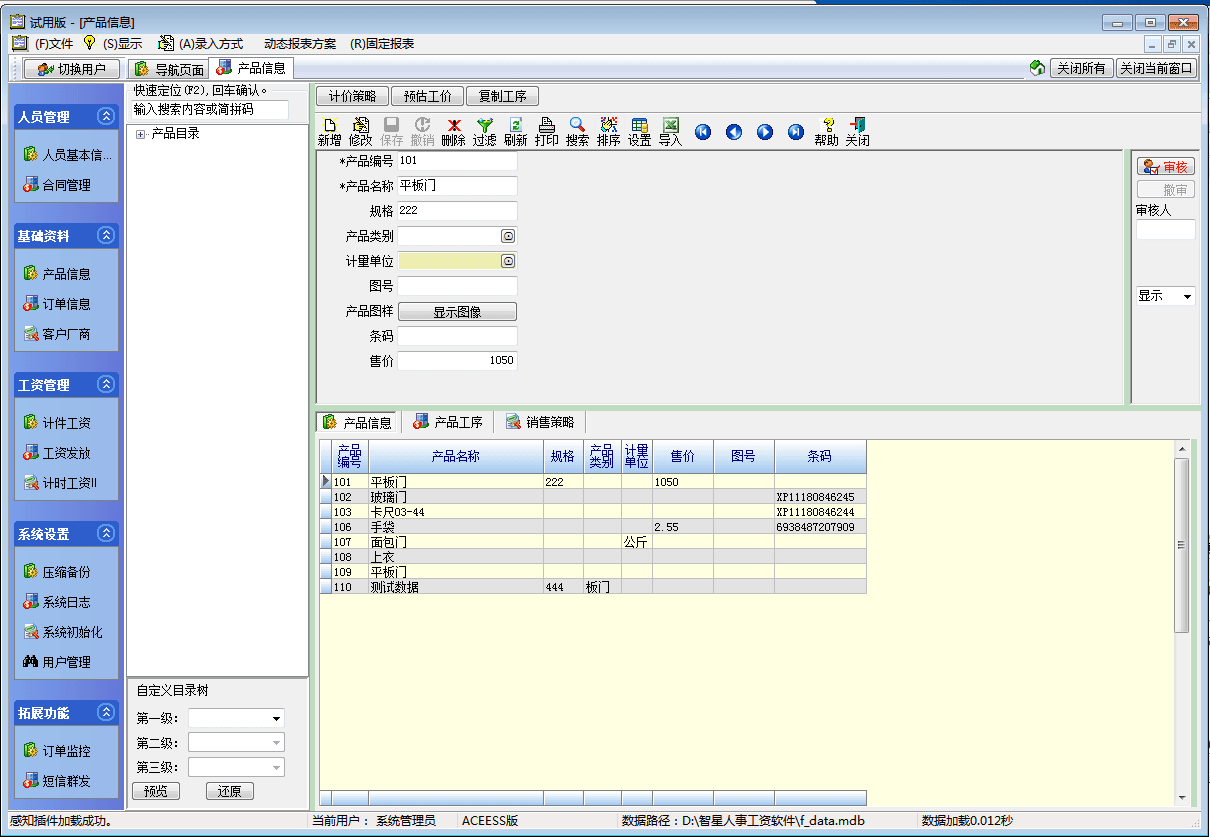The width and height of the screenshot is (1210, 837).
Task: Select the 测试数据 row in product table
Action: point(593,587)
